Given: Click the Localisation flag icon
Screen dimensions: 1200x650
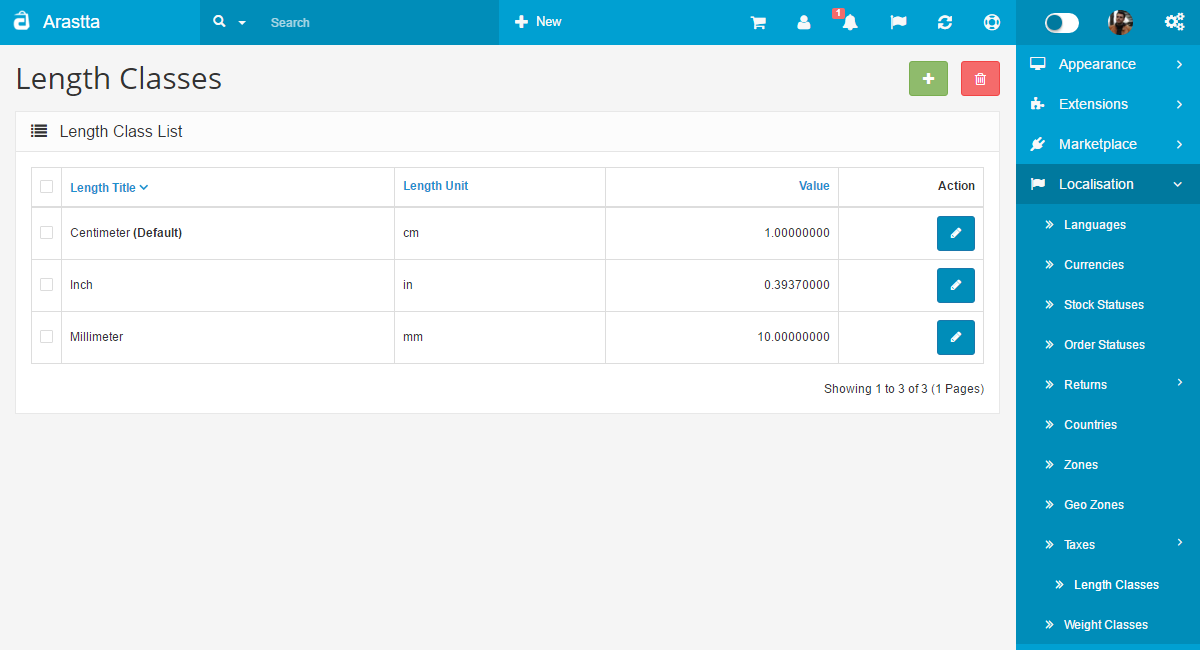Looking at the screenshot, I should [1038, 184].
